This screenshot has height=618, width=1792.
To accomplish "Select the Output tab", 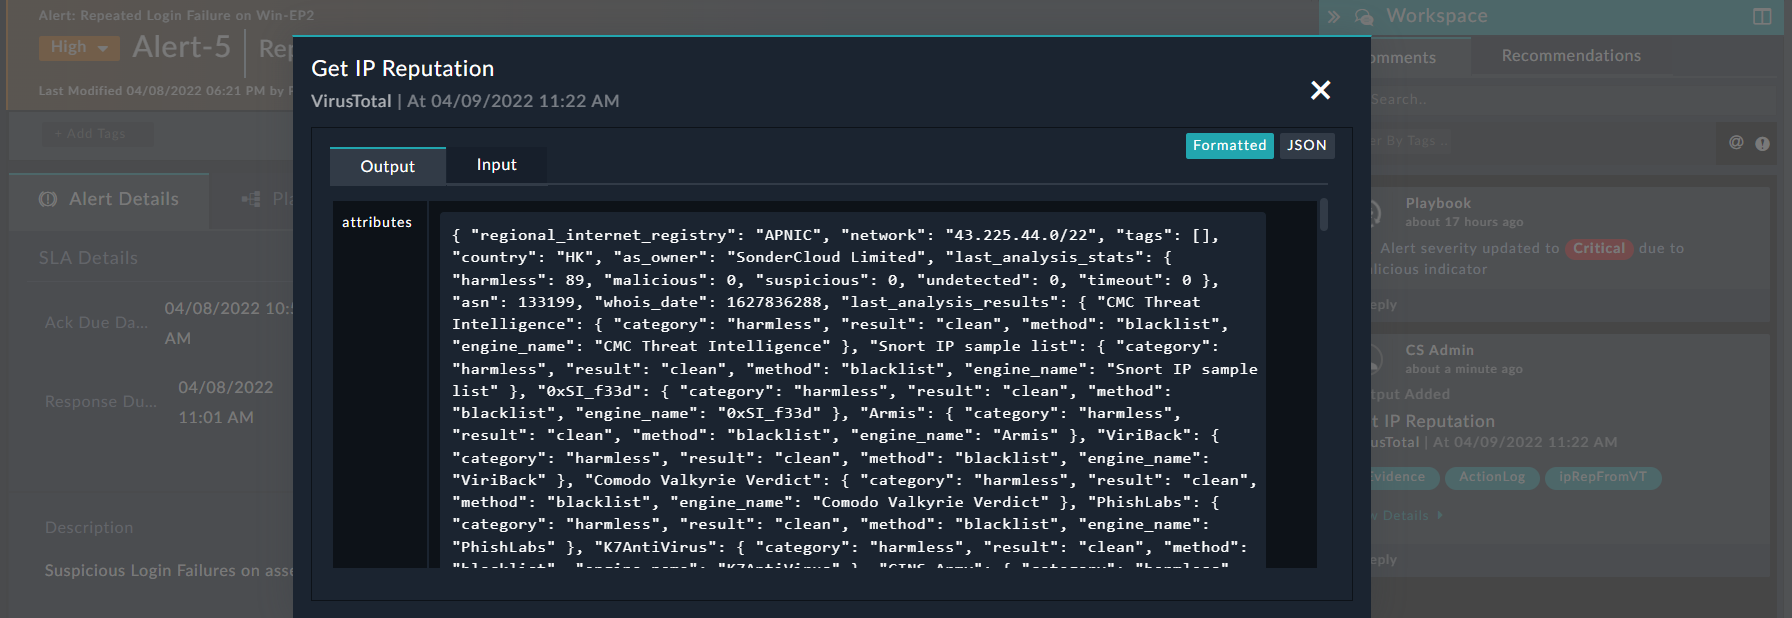I will 387,166.
